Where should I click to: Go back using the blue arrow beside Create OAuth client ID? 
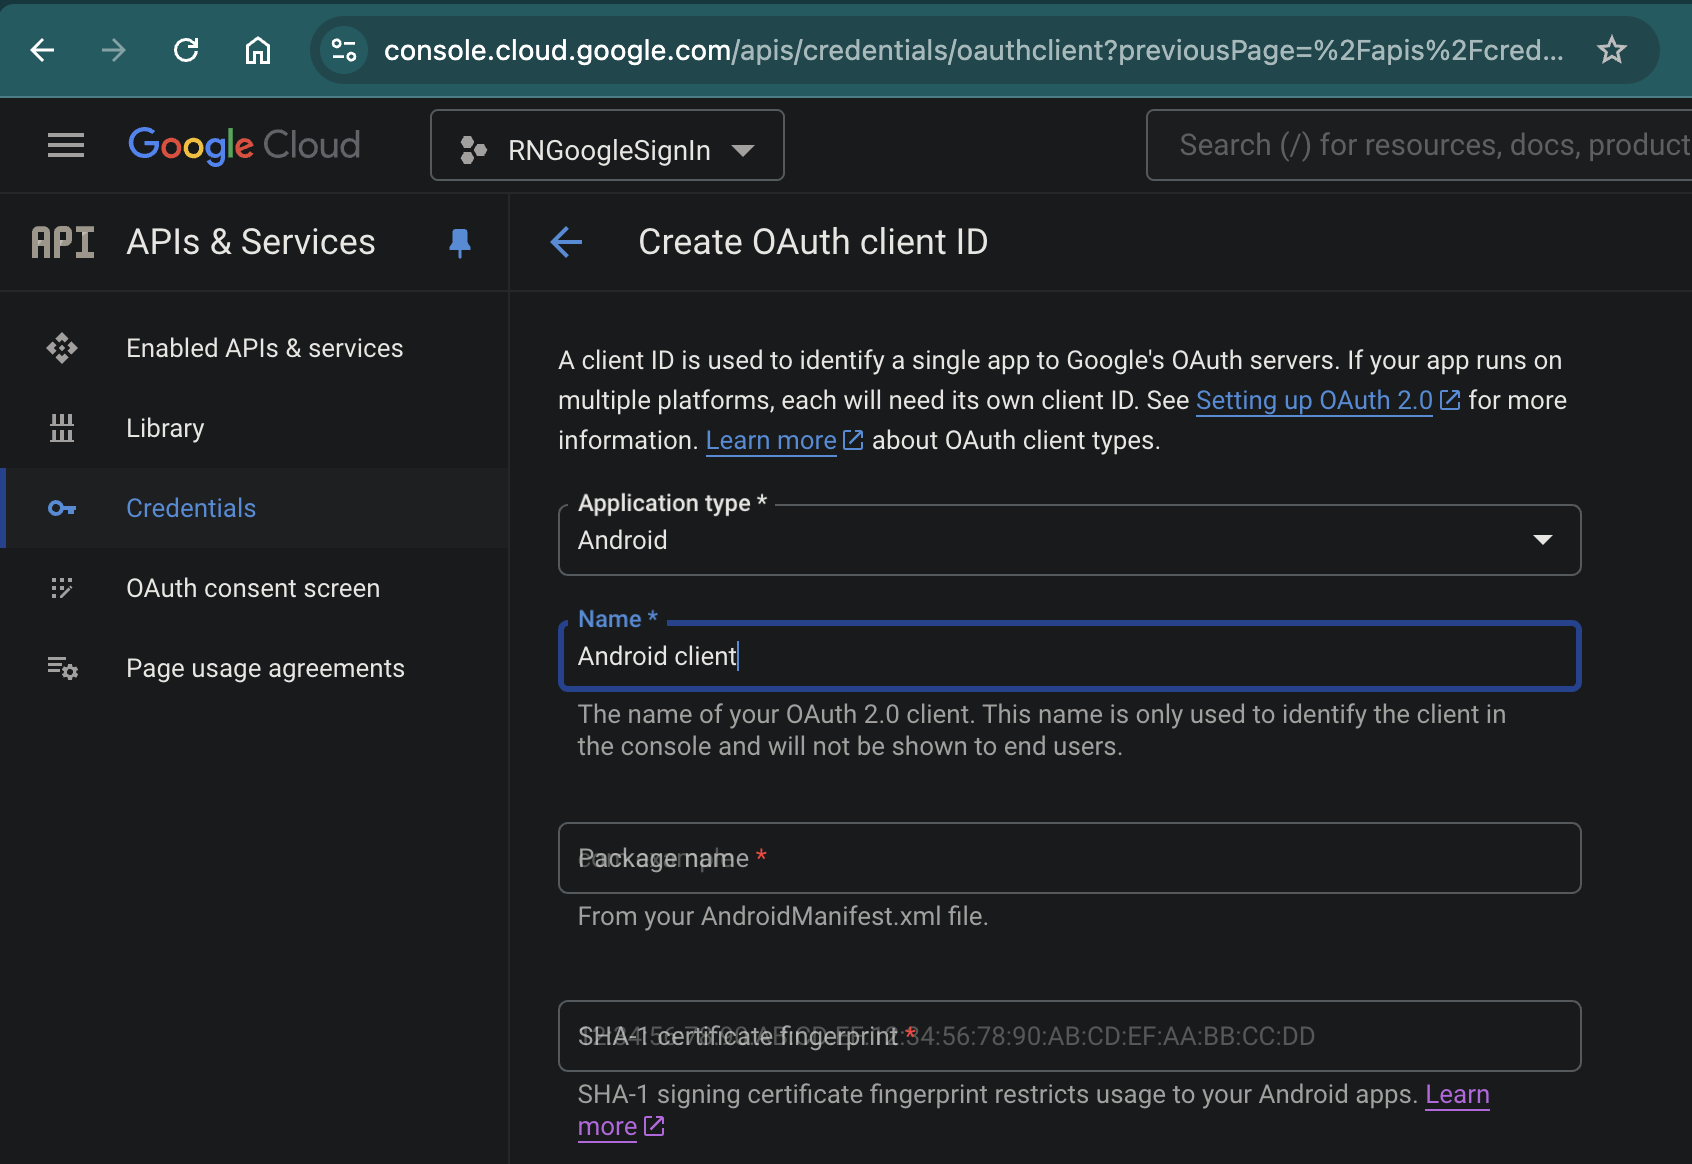pos(566,242)
